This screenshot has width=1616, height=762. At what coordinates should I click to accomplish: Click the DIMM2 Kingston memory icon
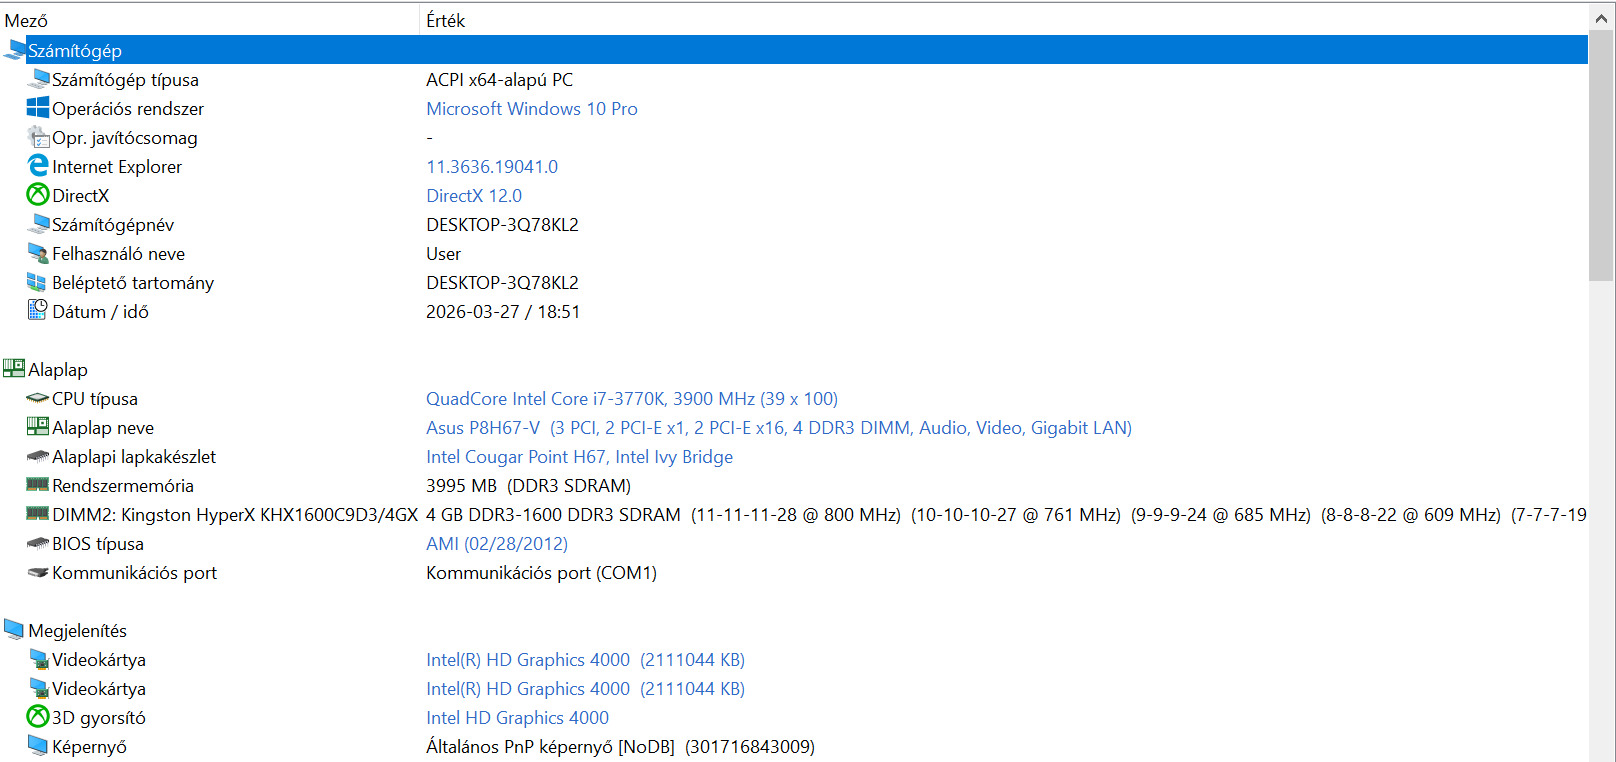(x=38, y=514)
